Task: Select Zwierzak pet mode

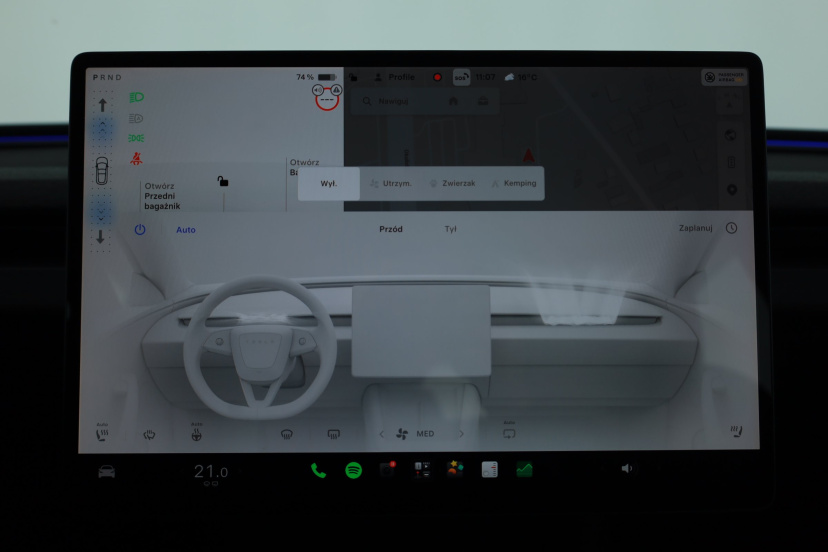Action: 453,183
